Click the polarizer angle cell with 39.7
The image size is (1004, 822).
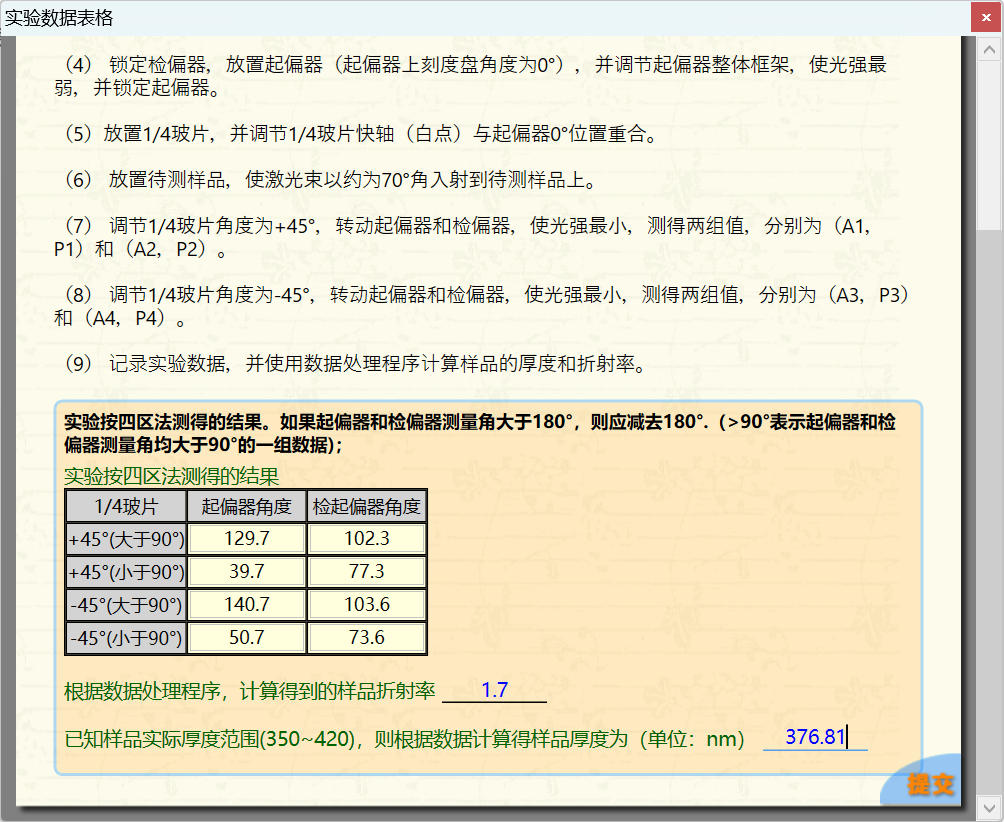[x=247, y=572]
